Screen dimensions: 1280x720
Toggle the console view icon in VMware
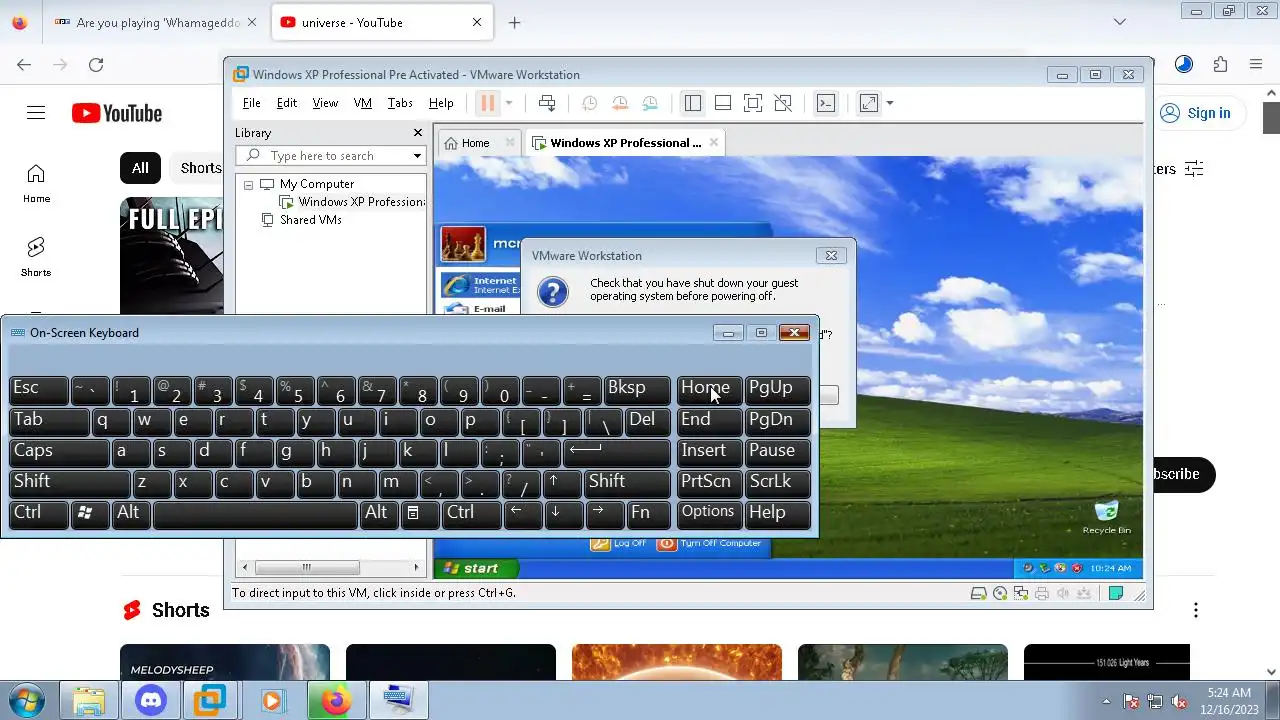pyautogui.click(x=826, y=103)
